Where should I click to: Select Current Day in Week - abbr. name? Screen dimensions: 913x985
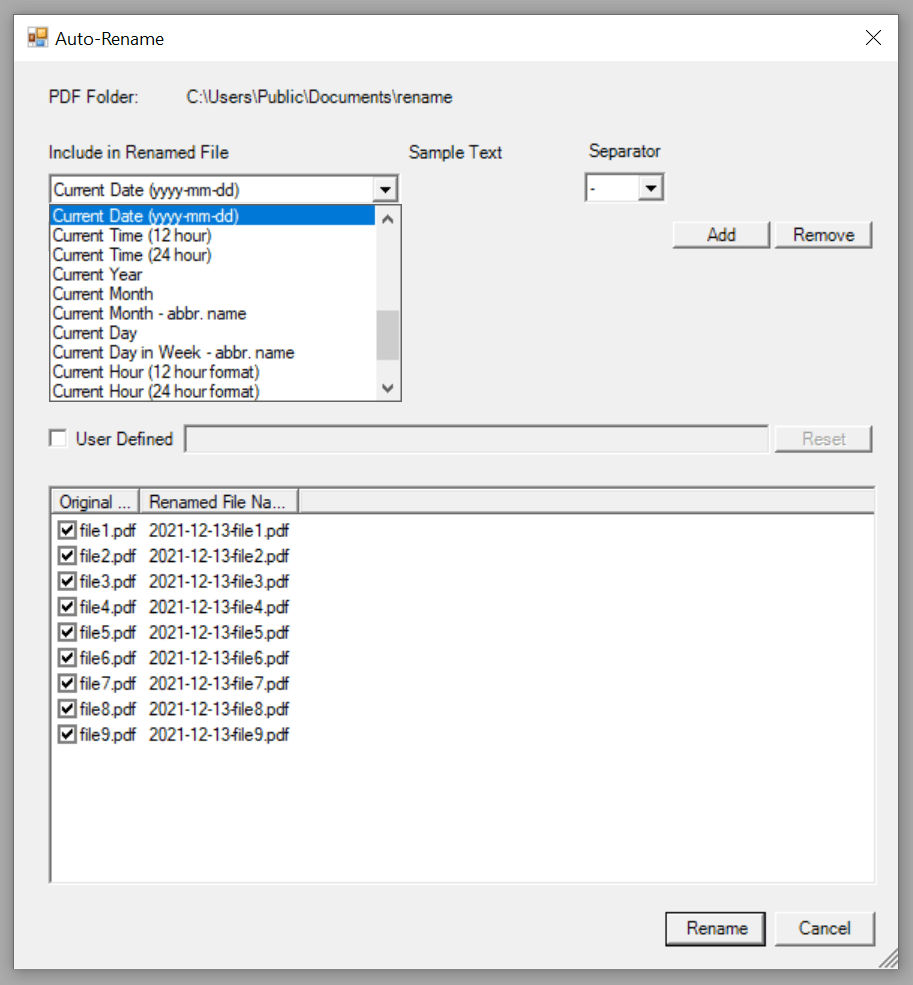point(212,352)
